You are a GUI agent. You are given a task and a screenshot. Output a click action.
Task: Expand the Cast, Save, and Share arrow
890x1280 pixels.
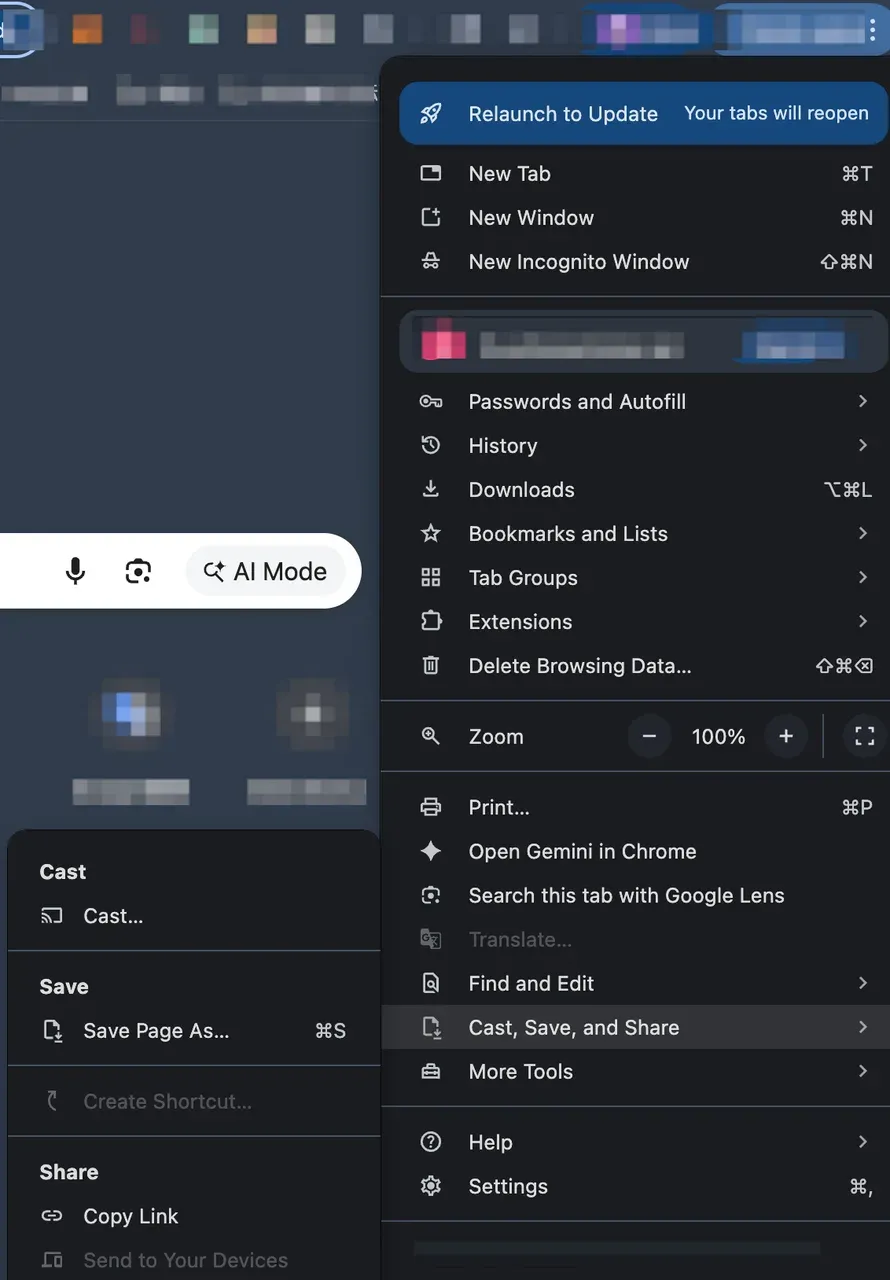tap(862, 1028)
